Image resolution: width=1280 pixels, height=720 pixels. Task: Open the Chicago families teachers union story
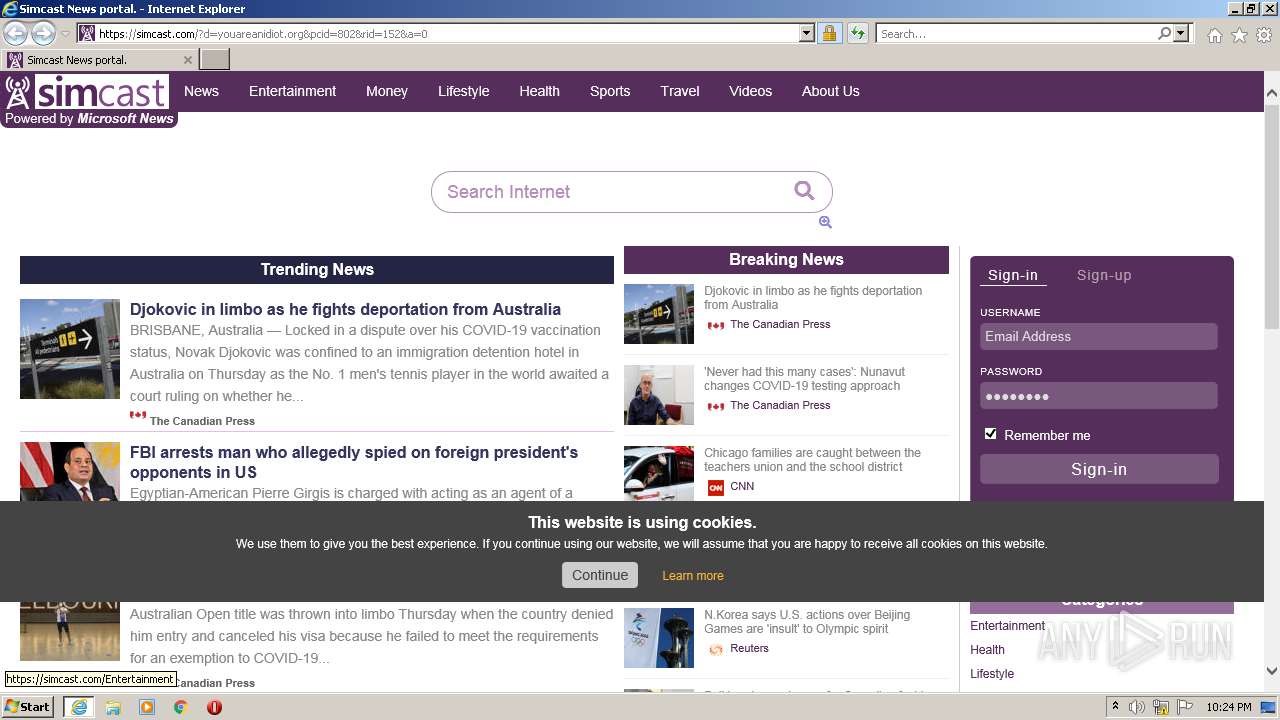pos(812,460)
